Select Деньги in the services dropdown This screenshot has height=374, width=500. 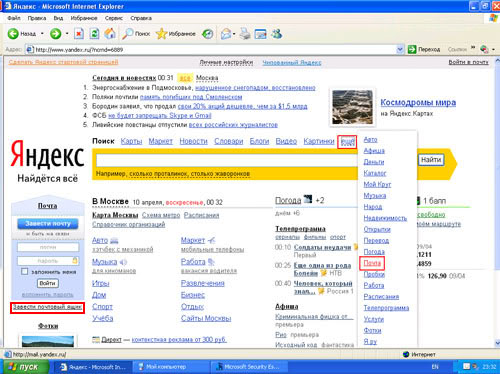[374, 162]
